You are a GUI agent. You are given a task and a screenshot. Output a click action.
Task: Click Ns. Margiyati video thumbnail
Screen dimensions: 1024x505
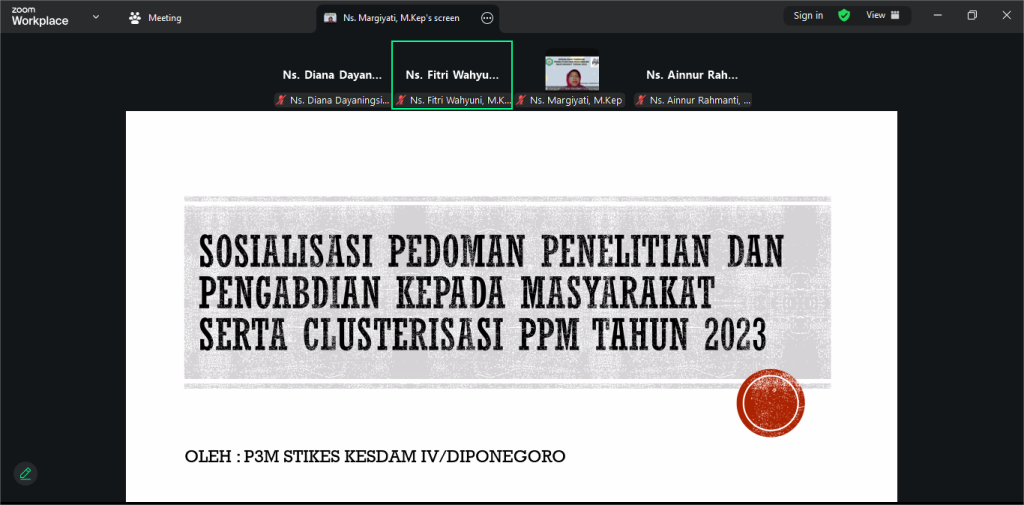coord(572,72)
